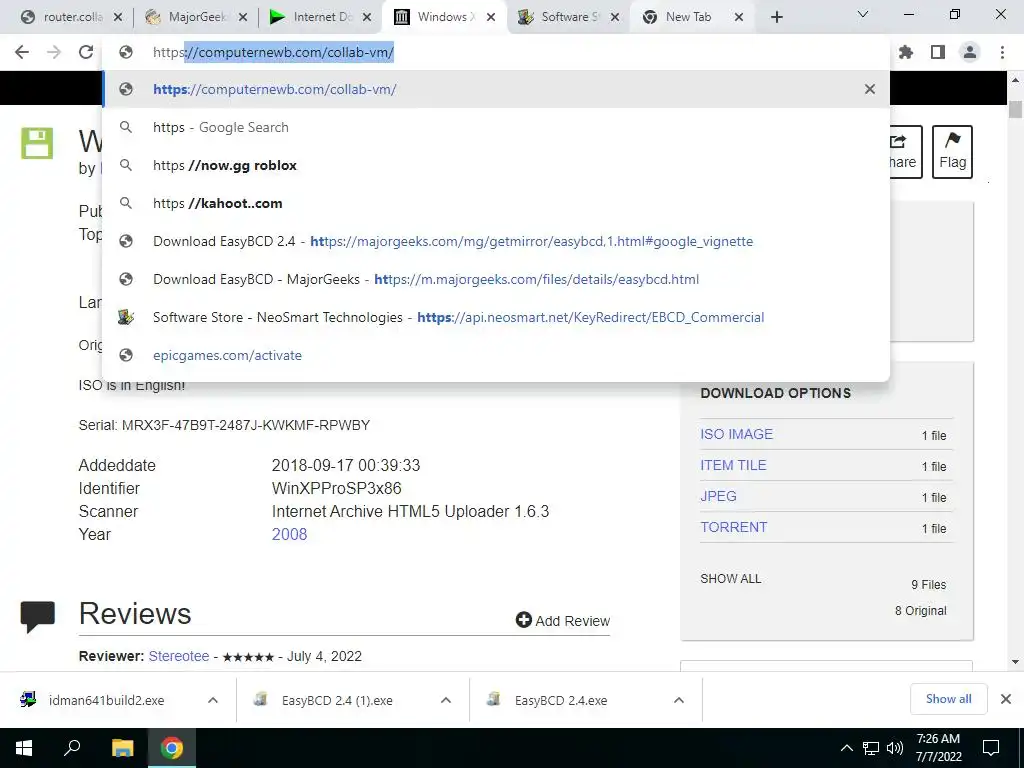Click the page scrollbar down arrow

pos(1016,661)
